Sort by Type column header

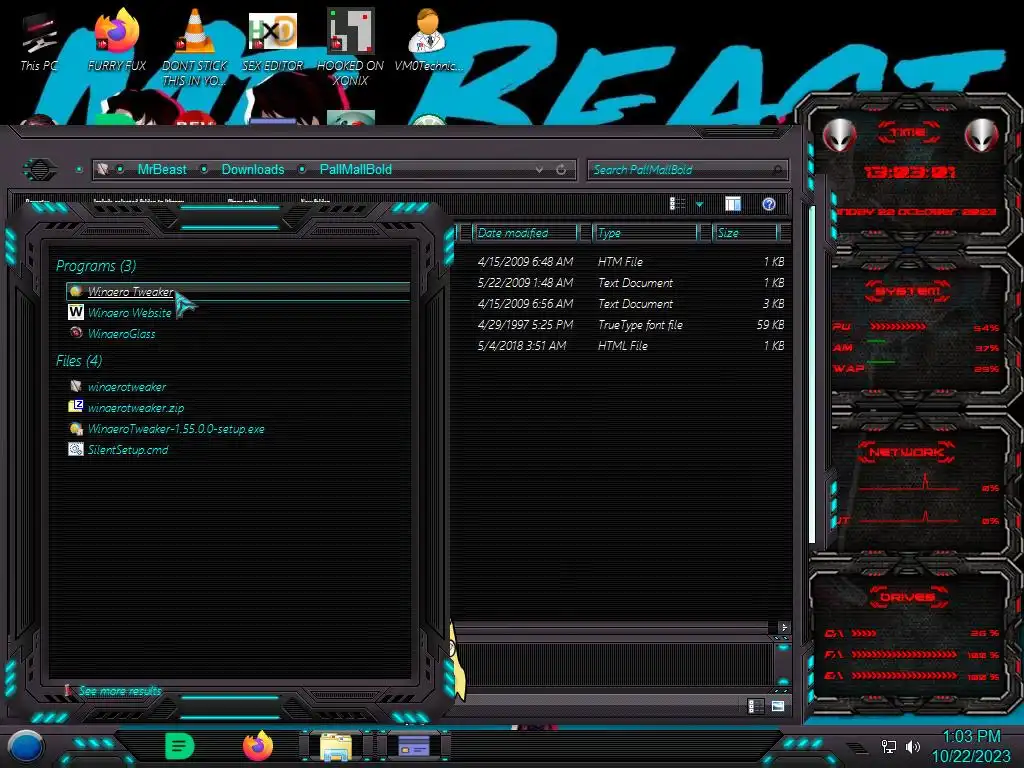(645, 233)
